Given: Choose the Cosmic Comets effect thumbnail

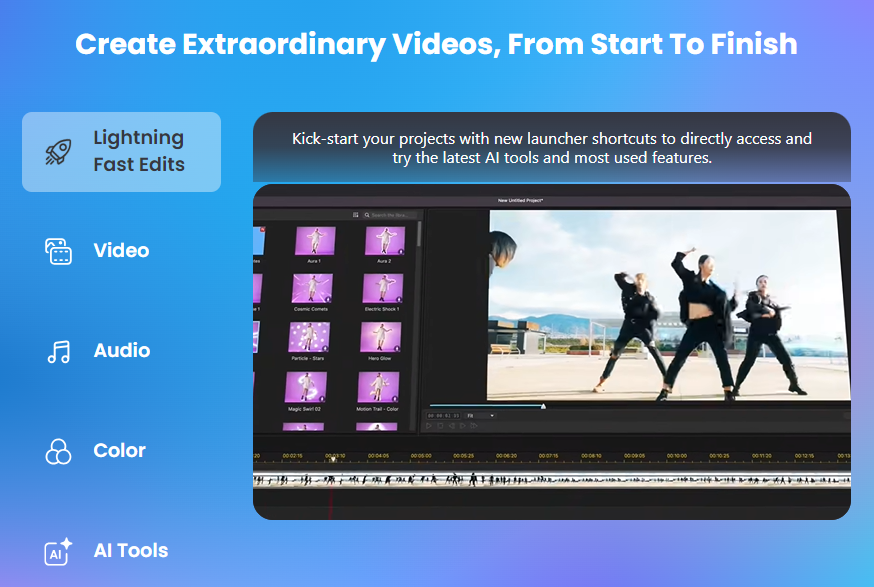Looking at the screenshot, I should tap(312, 288).
